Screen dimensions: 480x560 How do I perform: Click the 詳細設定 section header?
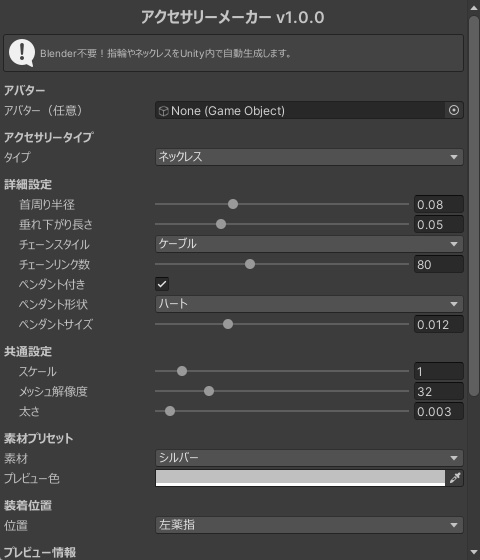[28, 185]
